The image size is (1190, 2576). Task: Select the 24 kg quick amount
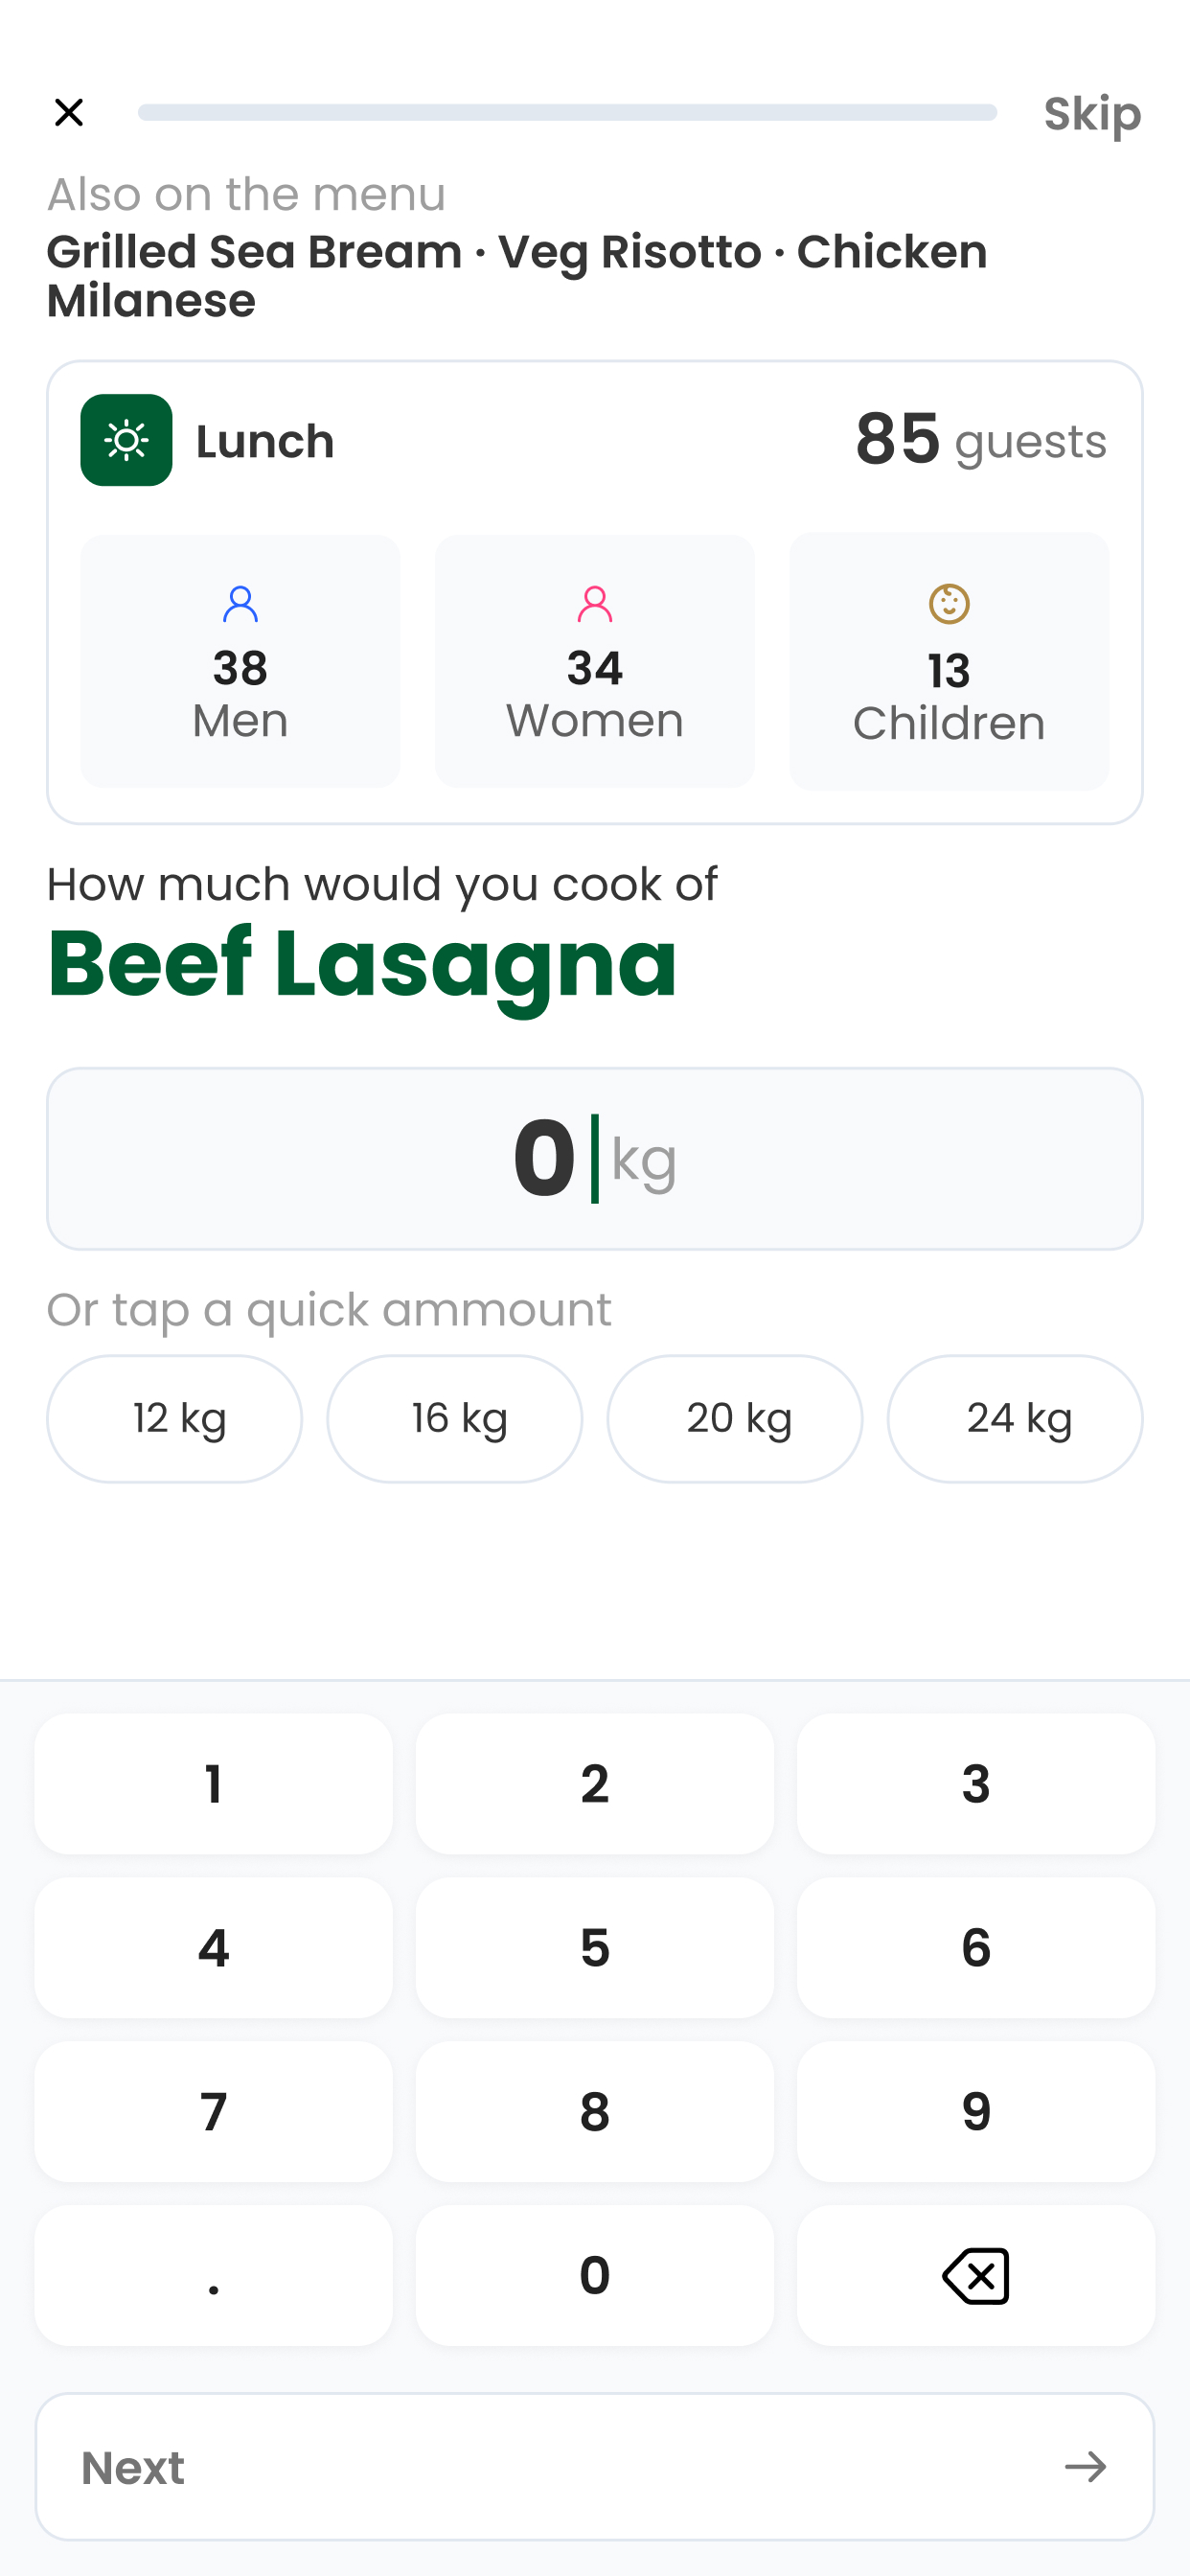tap(1015, 1418)
